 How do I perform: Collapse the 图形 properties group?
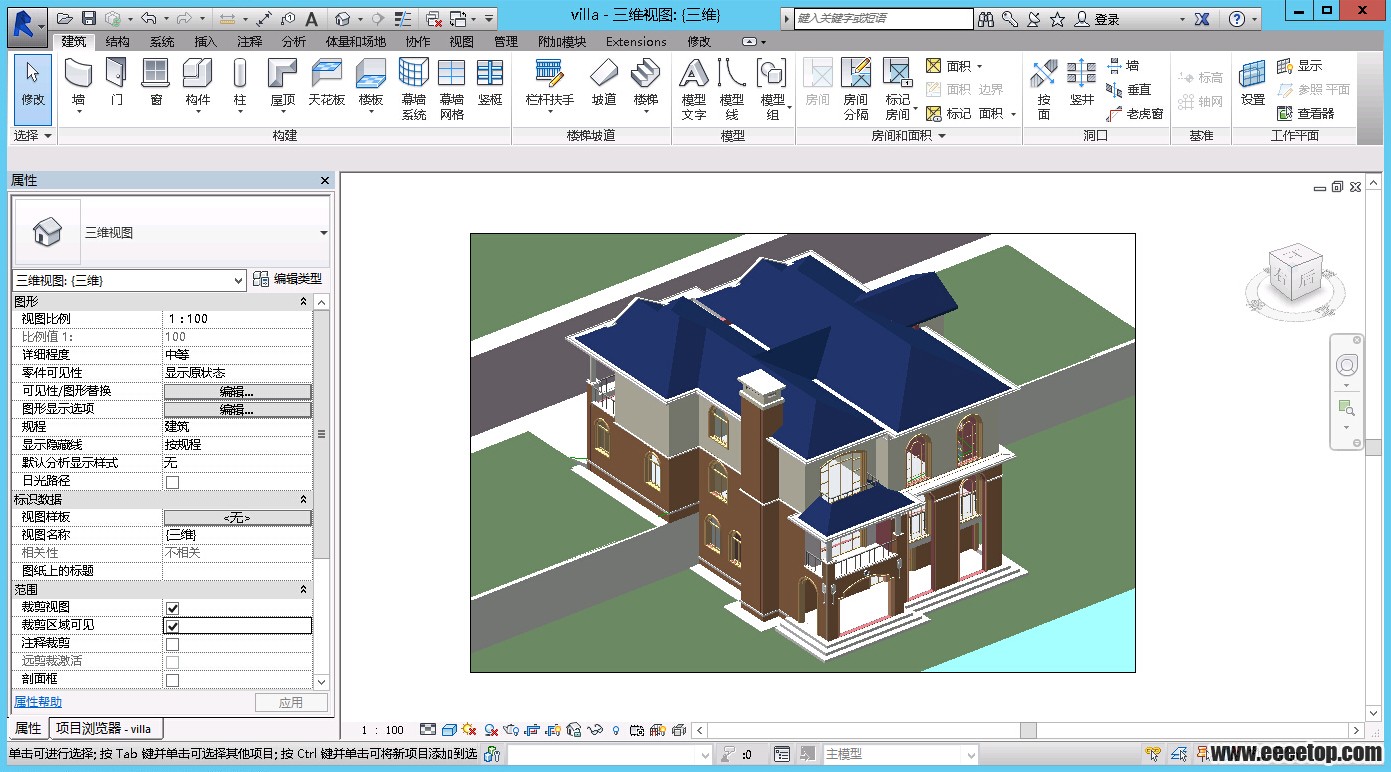pyautogui.click(x=304, y=301)
